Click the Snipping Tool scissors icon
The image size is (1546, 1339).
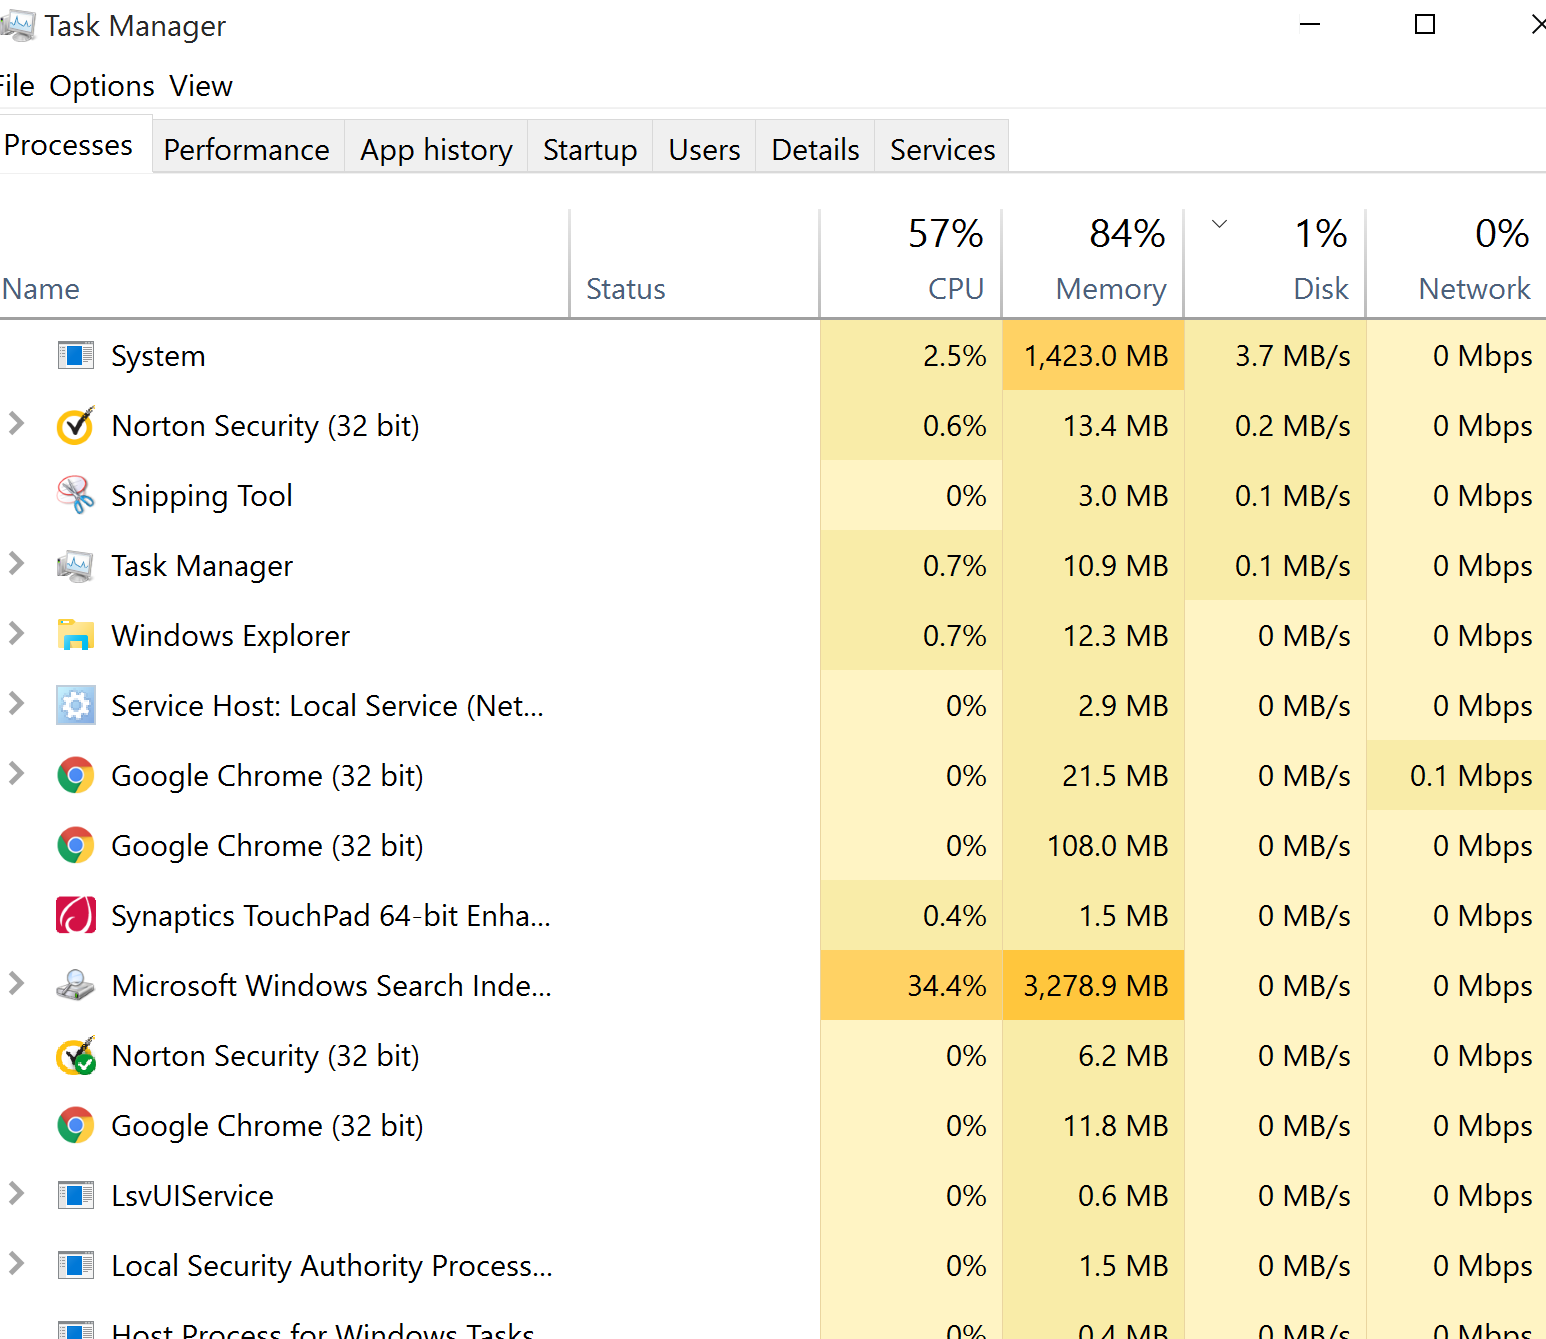[76, 495]
